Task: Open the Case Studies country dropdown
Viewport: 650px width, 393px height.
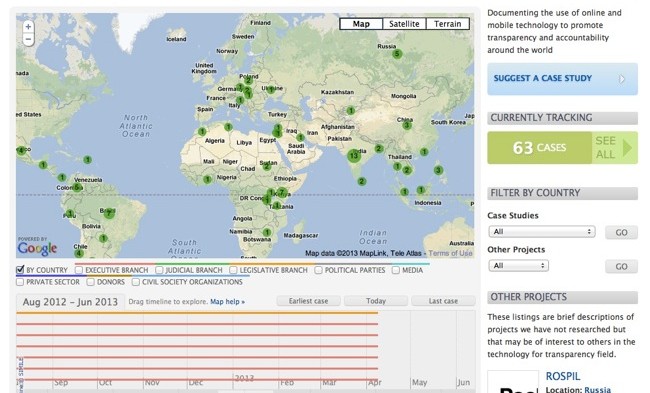Action: pos(542,231)
